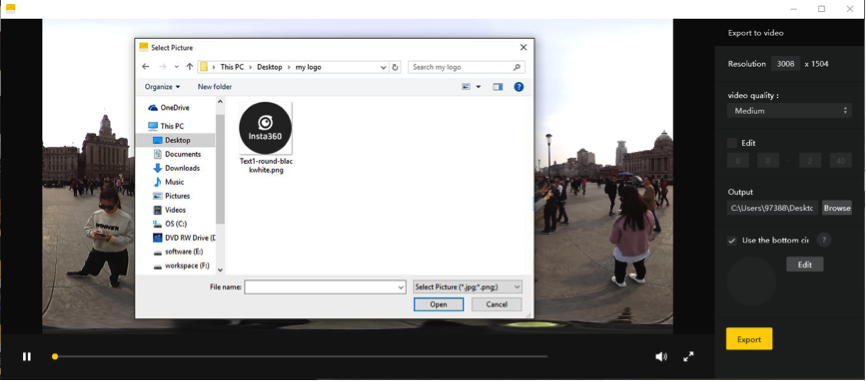Enable the Edit checkbox
Image resolution: width=866 pixels, height=381 pixels.
coord(732,143)
